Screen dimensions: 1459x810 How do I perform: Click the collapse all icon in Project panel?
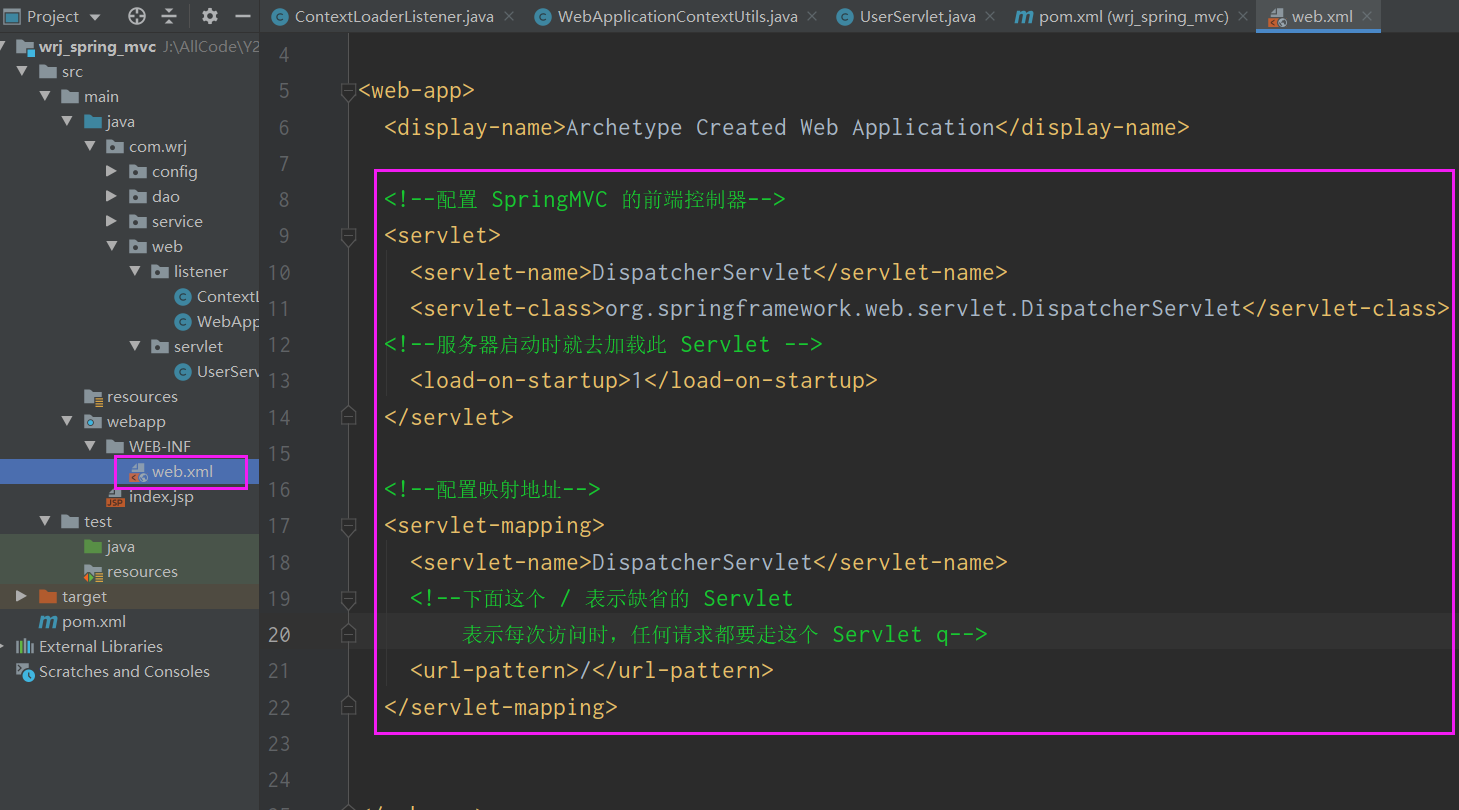pos(169,16)
